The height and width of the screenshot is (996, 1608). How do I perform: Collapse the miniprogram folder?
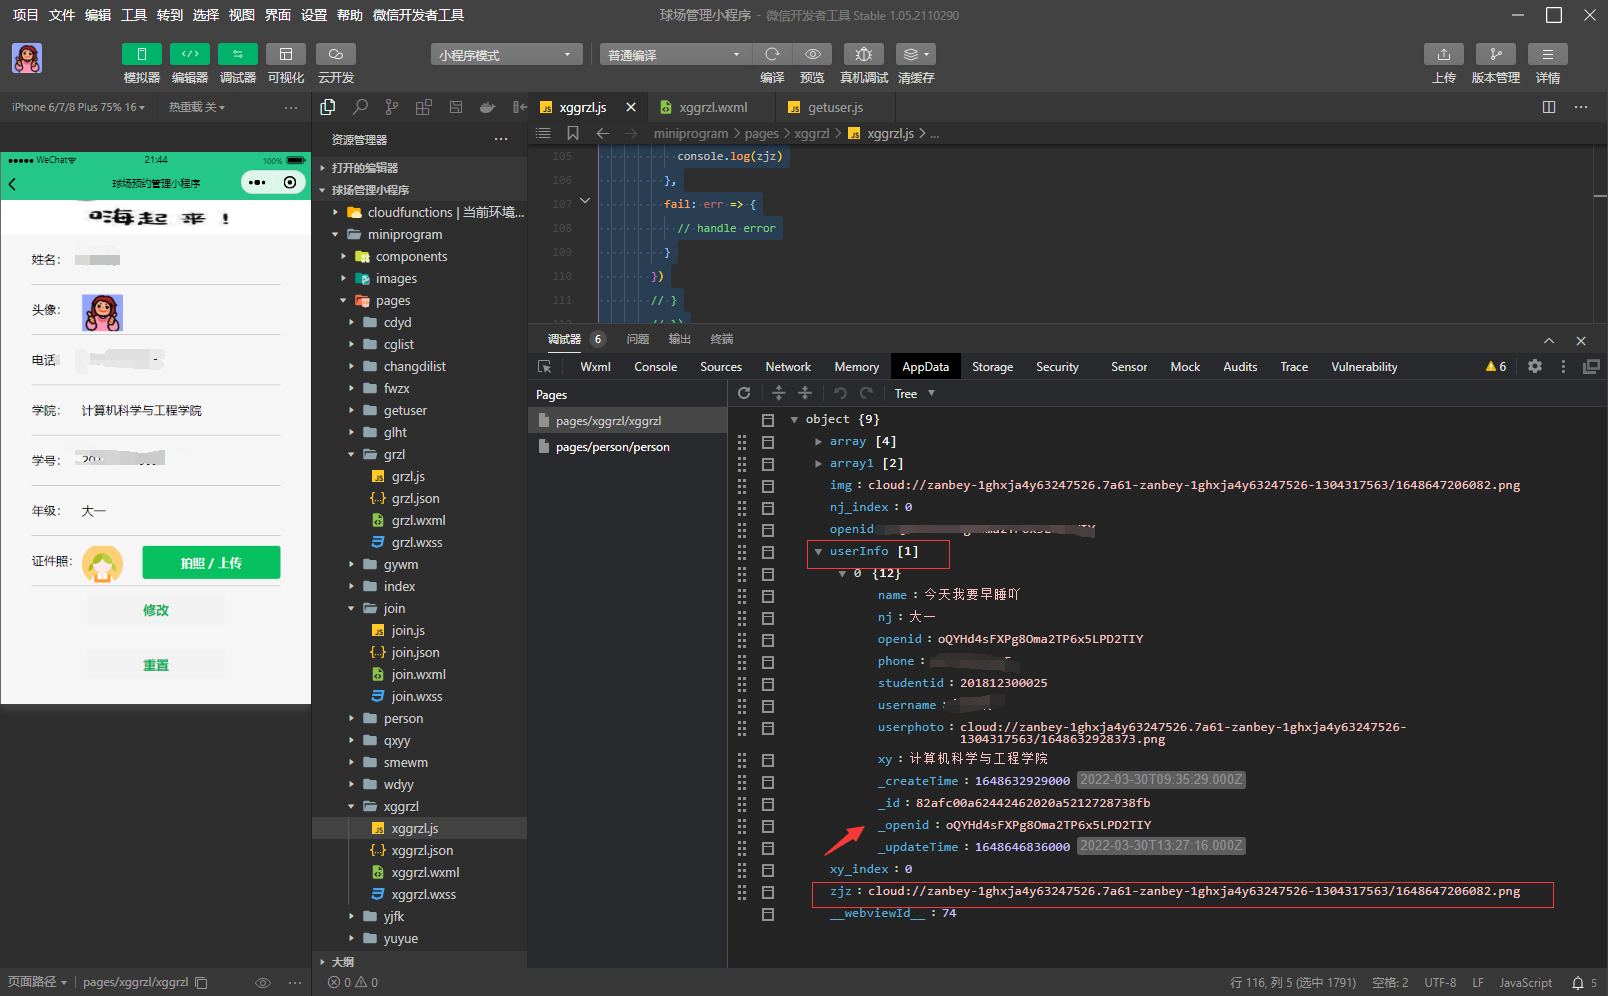click(x=335, y=234)
